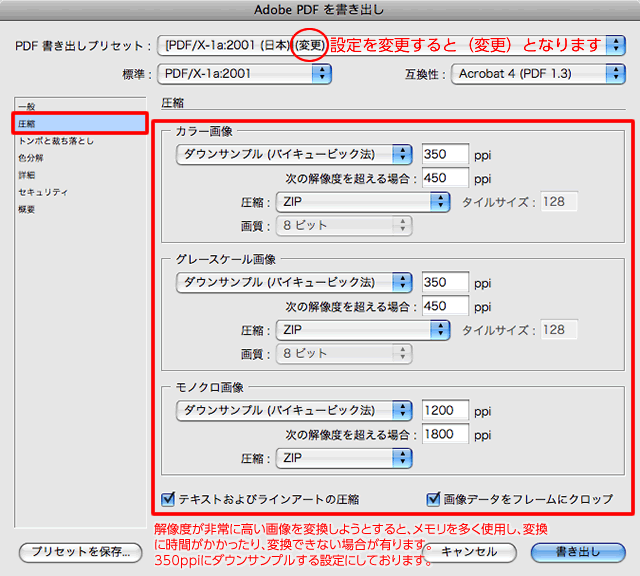
Task: Open カラー画像 画質 8 ビット dropdown
Action: pos(344,226)
